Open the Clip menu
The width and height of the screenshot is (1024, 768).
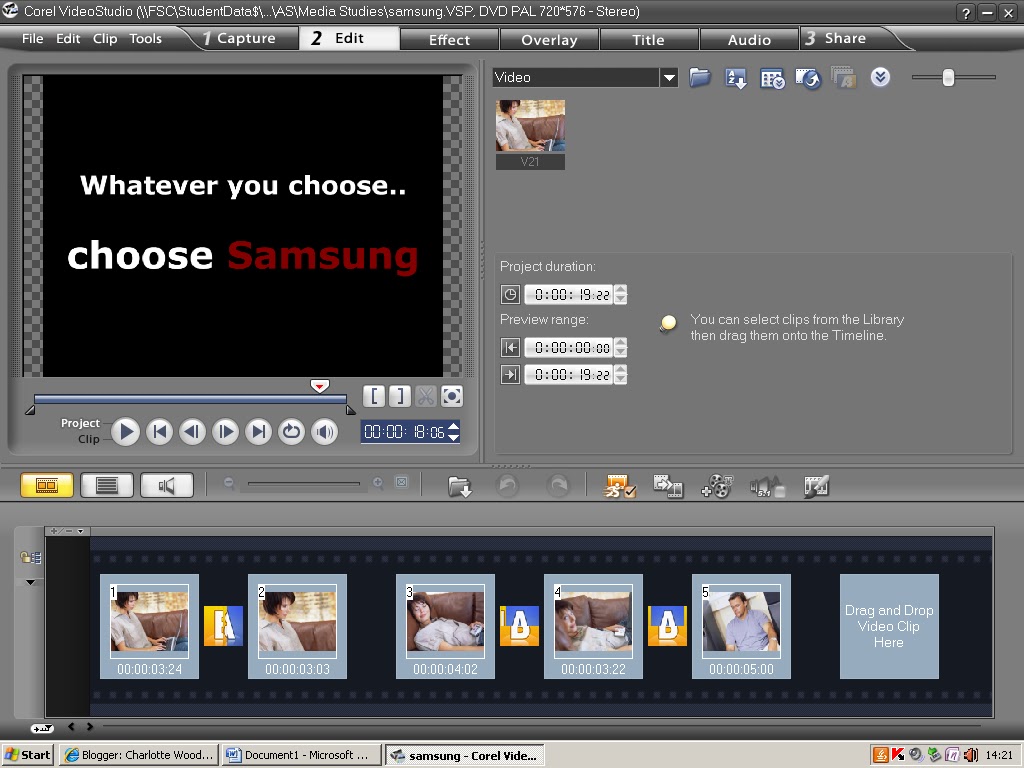pyautogui.click(x=105, y=39)
